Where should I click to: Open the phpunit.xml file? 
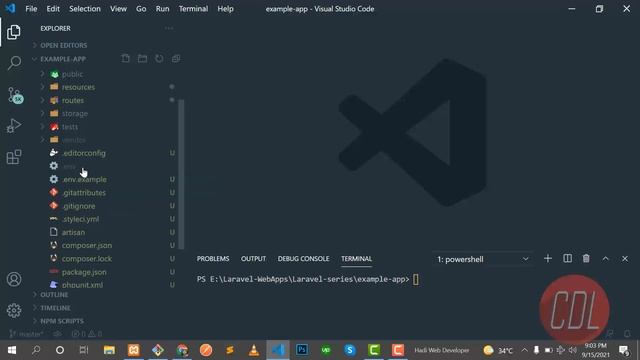point(82,285)
